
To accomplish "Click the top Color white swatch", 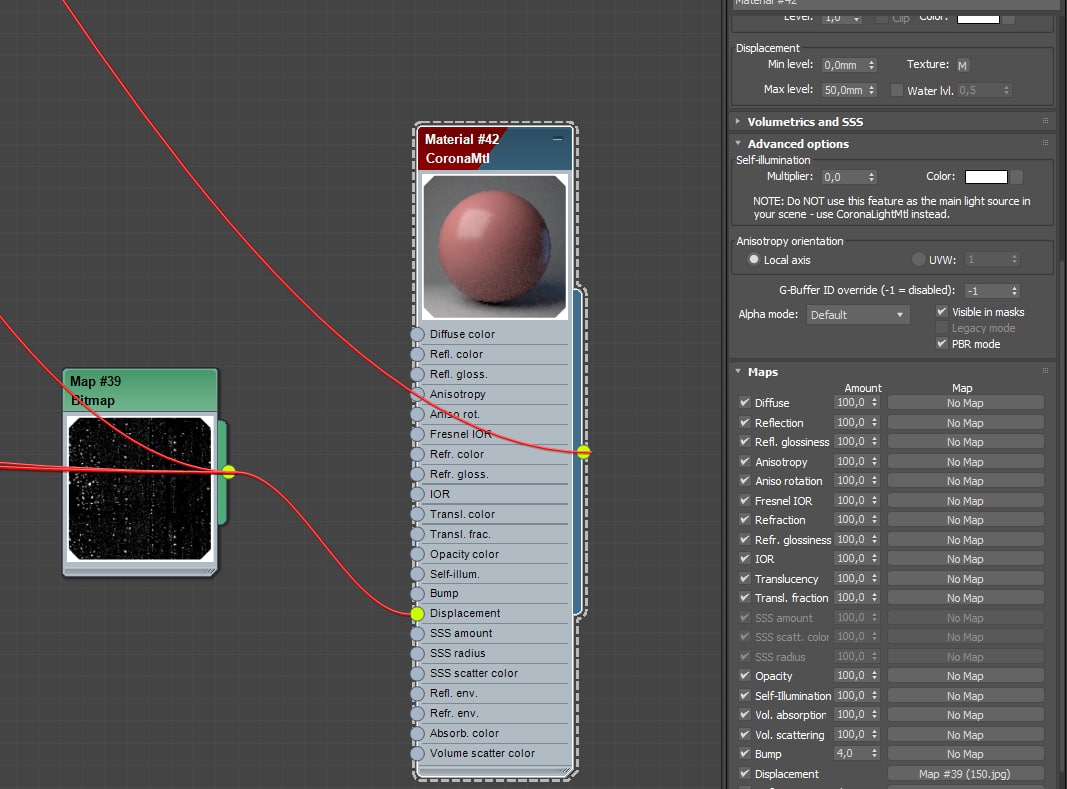I will [x=978, y=18].
